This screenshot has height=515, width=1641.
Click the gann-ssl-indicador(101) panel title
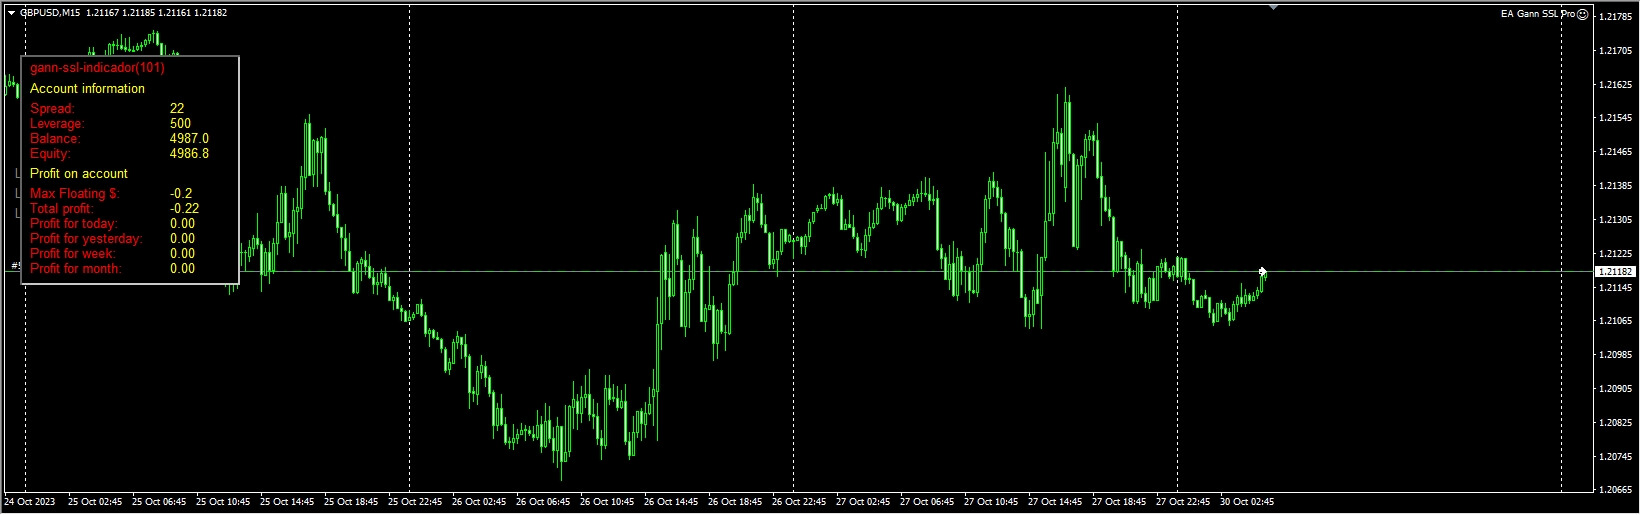[x=97, y=68]
